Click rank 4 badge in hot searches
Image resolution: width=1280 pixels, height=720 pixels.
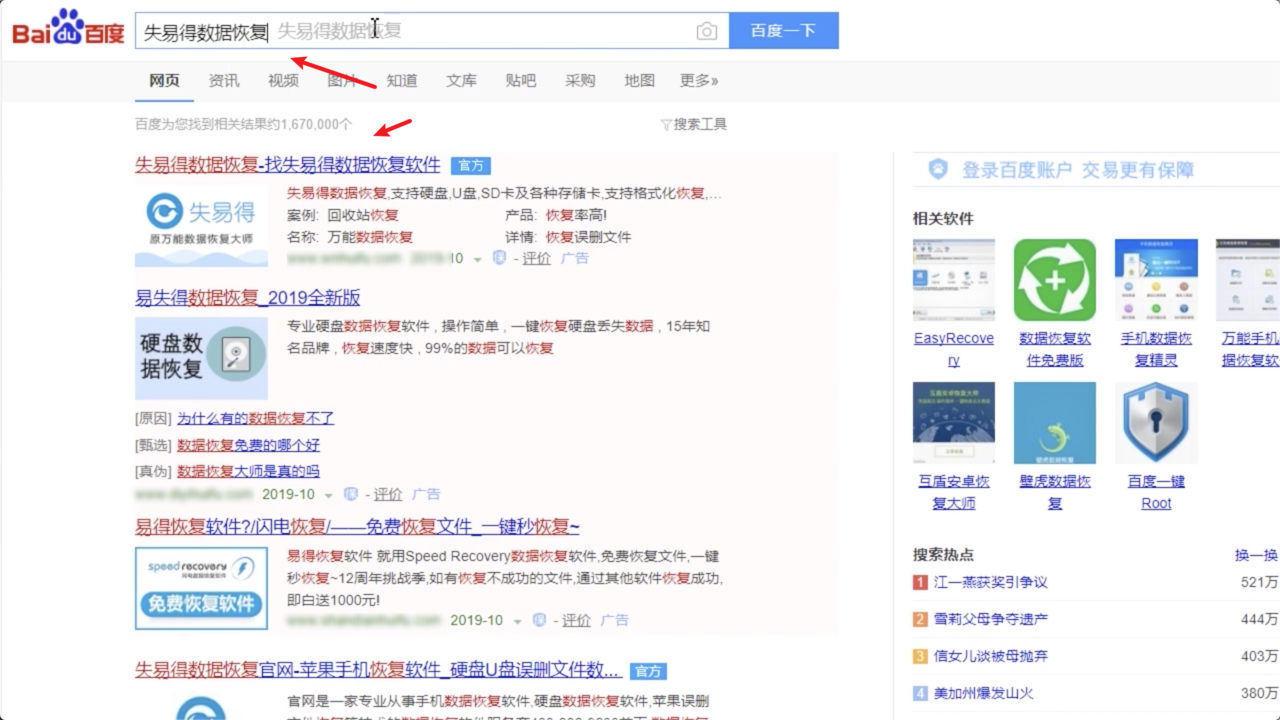point(920,693)
